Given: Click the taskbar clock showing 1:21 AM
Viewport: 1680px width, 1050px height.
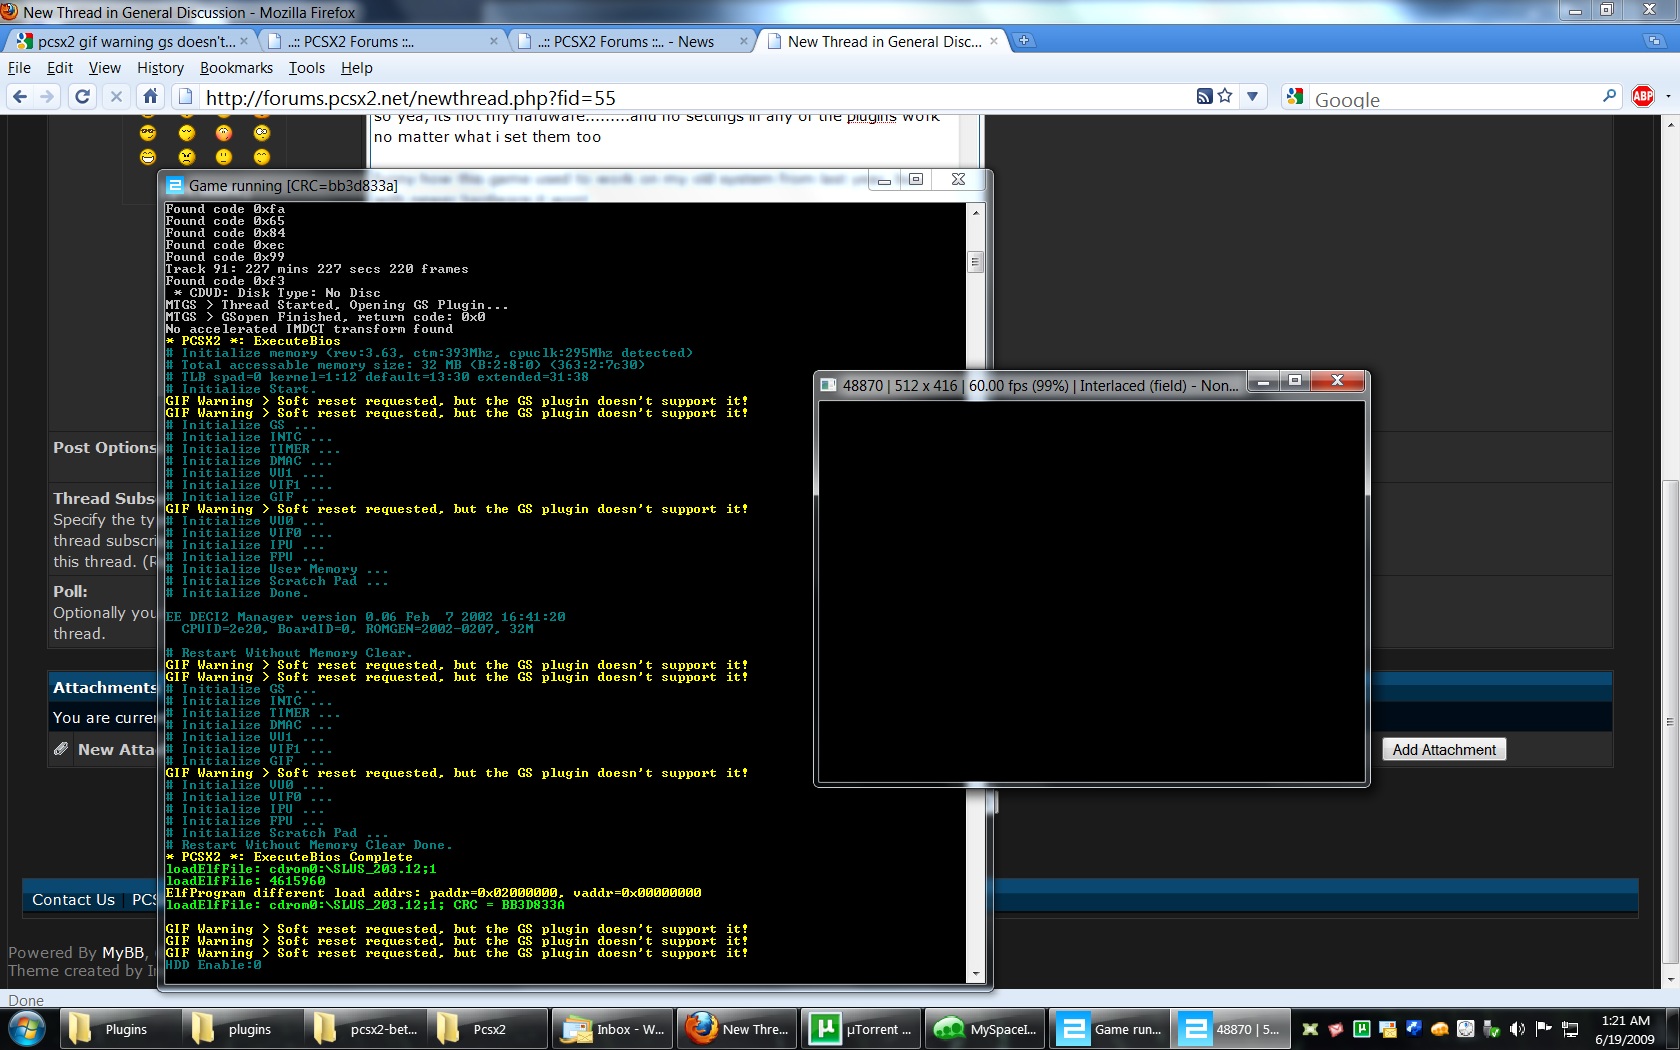Looking at the screenshot, I should pos(1625,1029).
